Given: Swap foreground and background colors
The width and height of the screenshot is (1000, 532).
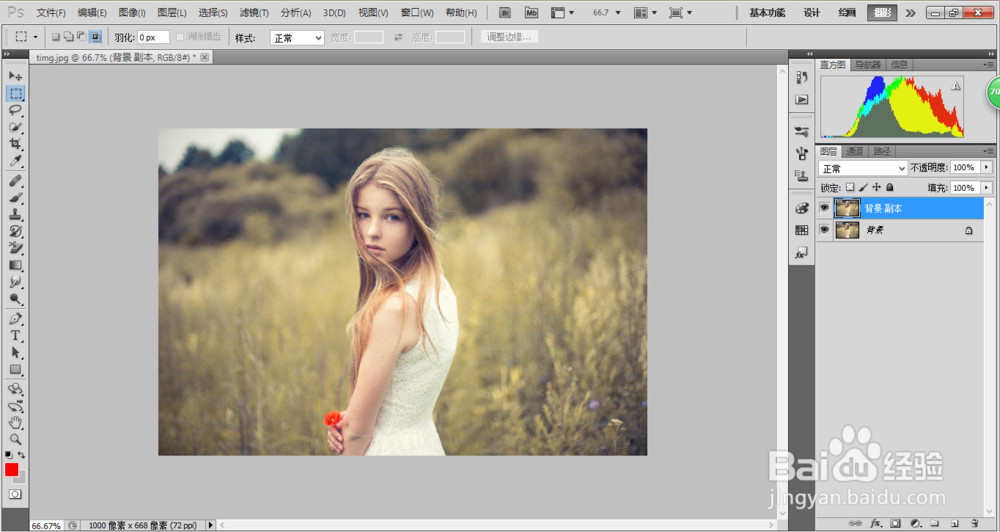Looking at the screenshot, I should (22, 455).
